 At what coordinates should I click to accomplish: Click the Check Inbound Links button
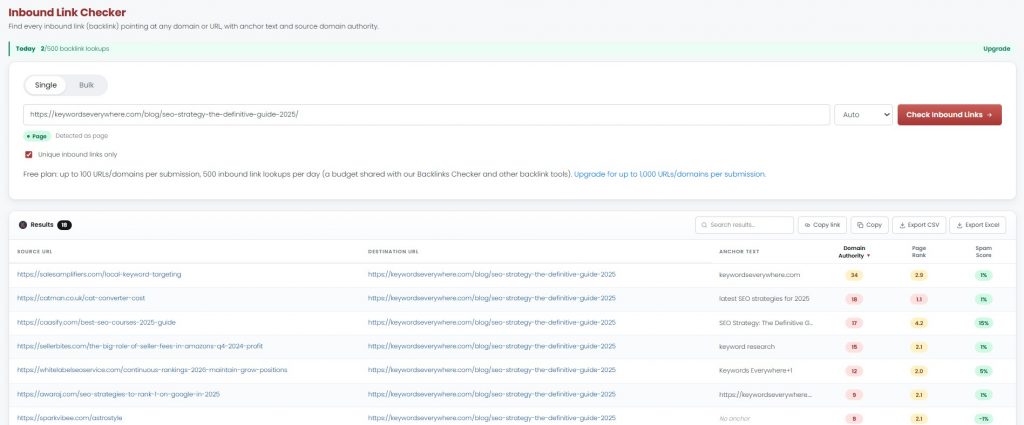point(949,114)
